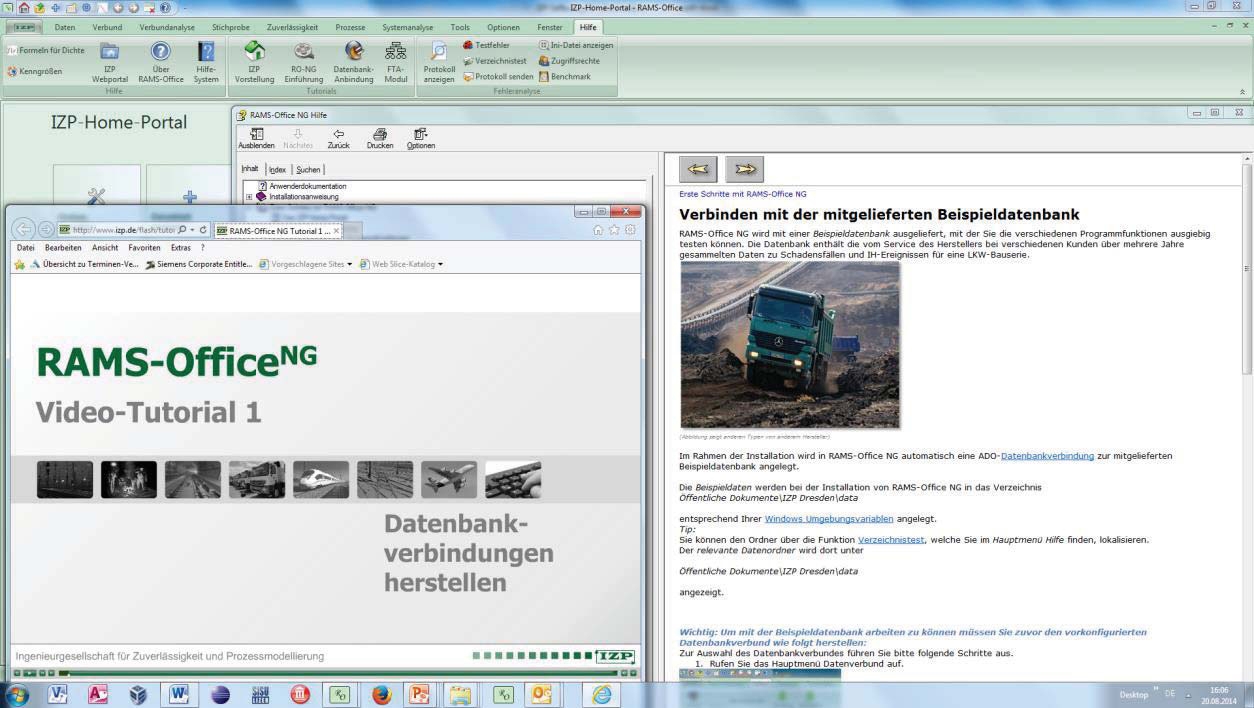Viewport: 1254px width, 708px height.
Task: Open the Verbundanalyse ribbon tab
Action: pos(167,27)
